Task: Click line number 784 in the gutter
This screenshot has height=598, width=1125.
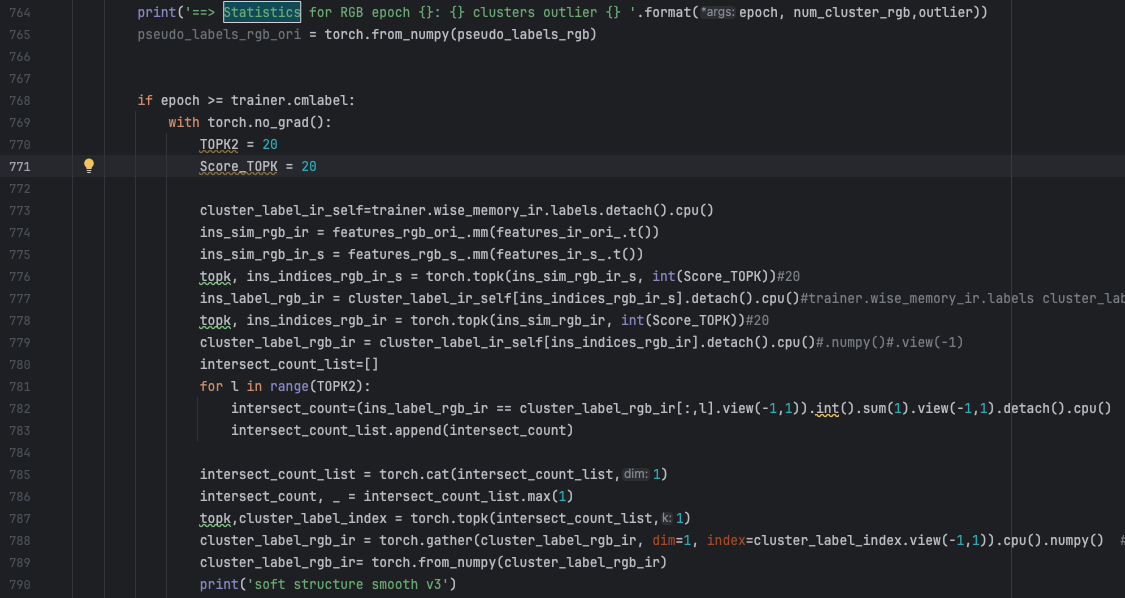Action: (x=19, y=452)
